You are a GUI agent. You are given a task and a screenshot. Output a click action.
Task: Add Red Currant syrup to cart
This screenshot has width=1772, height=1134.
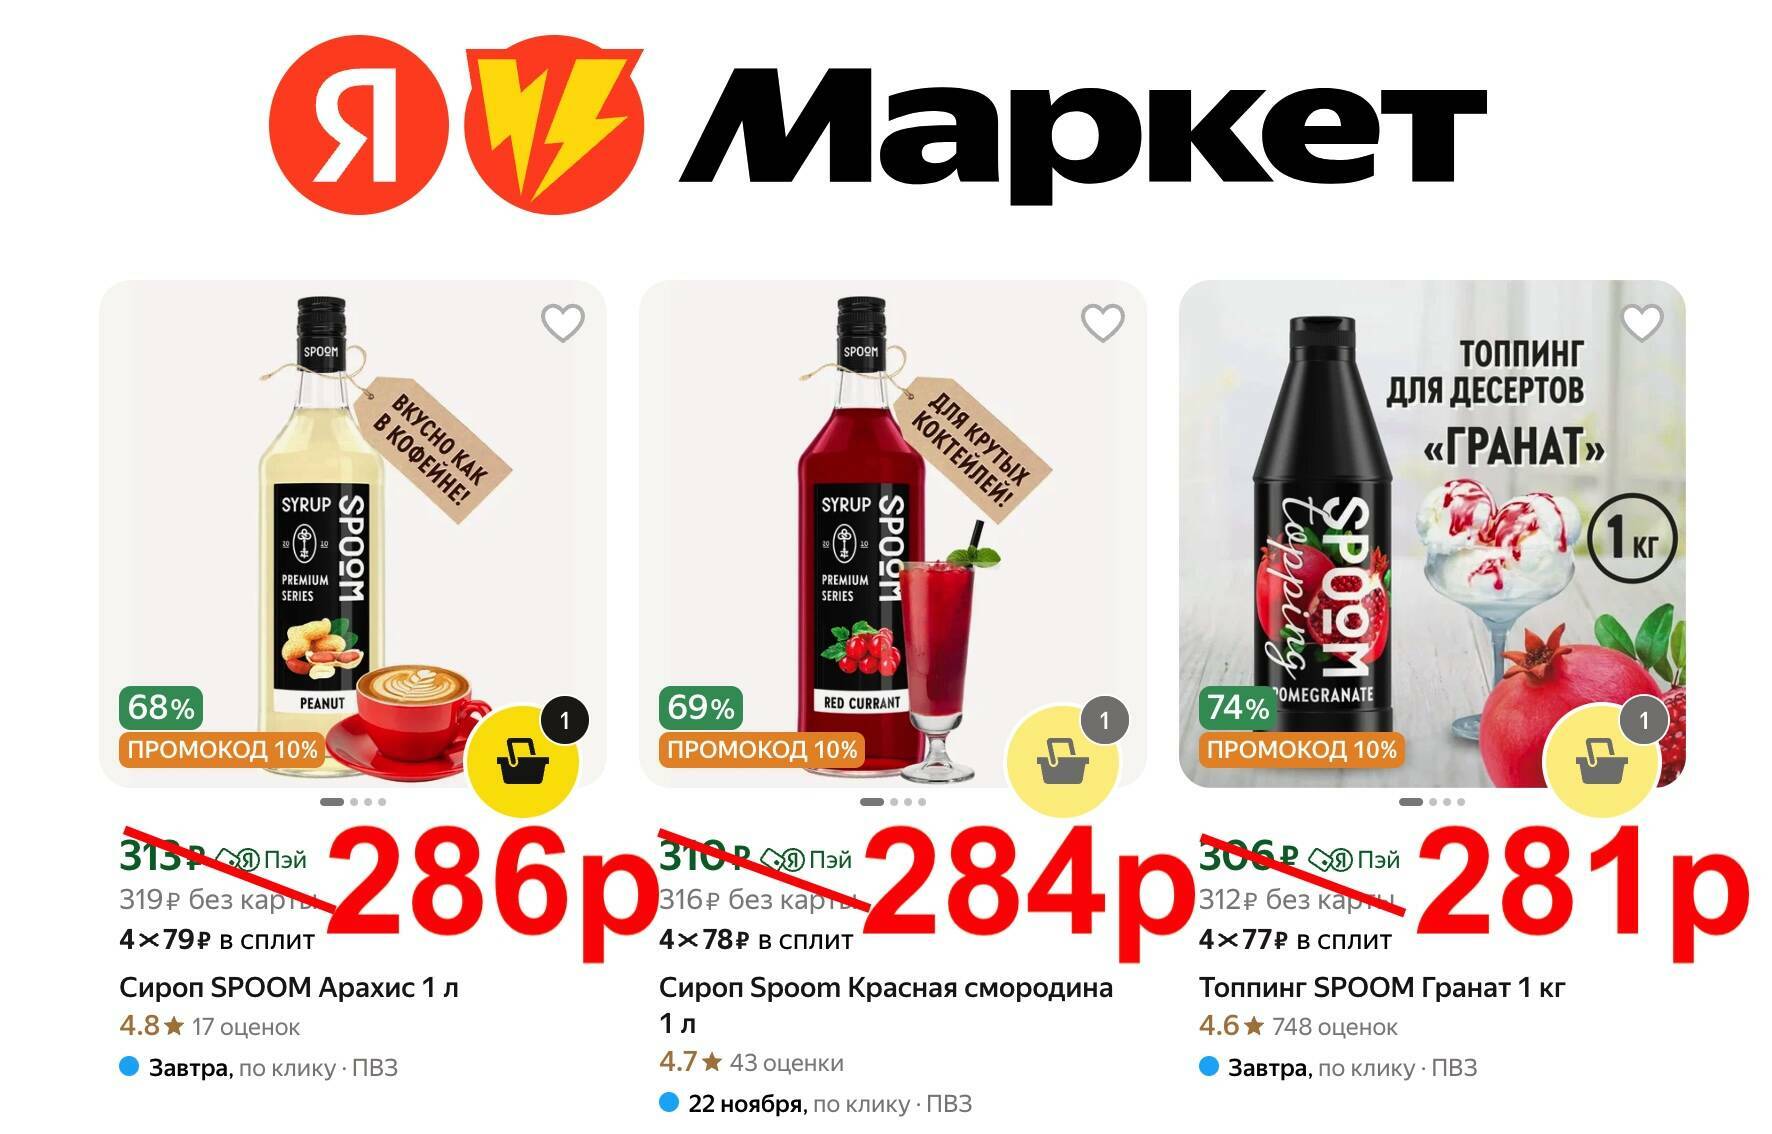1062,762
